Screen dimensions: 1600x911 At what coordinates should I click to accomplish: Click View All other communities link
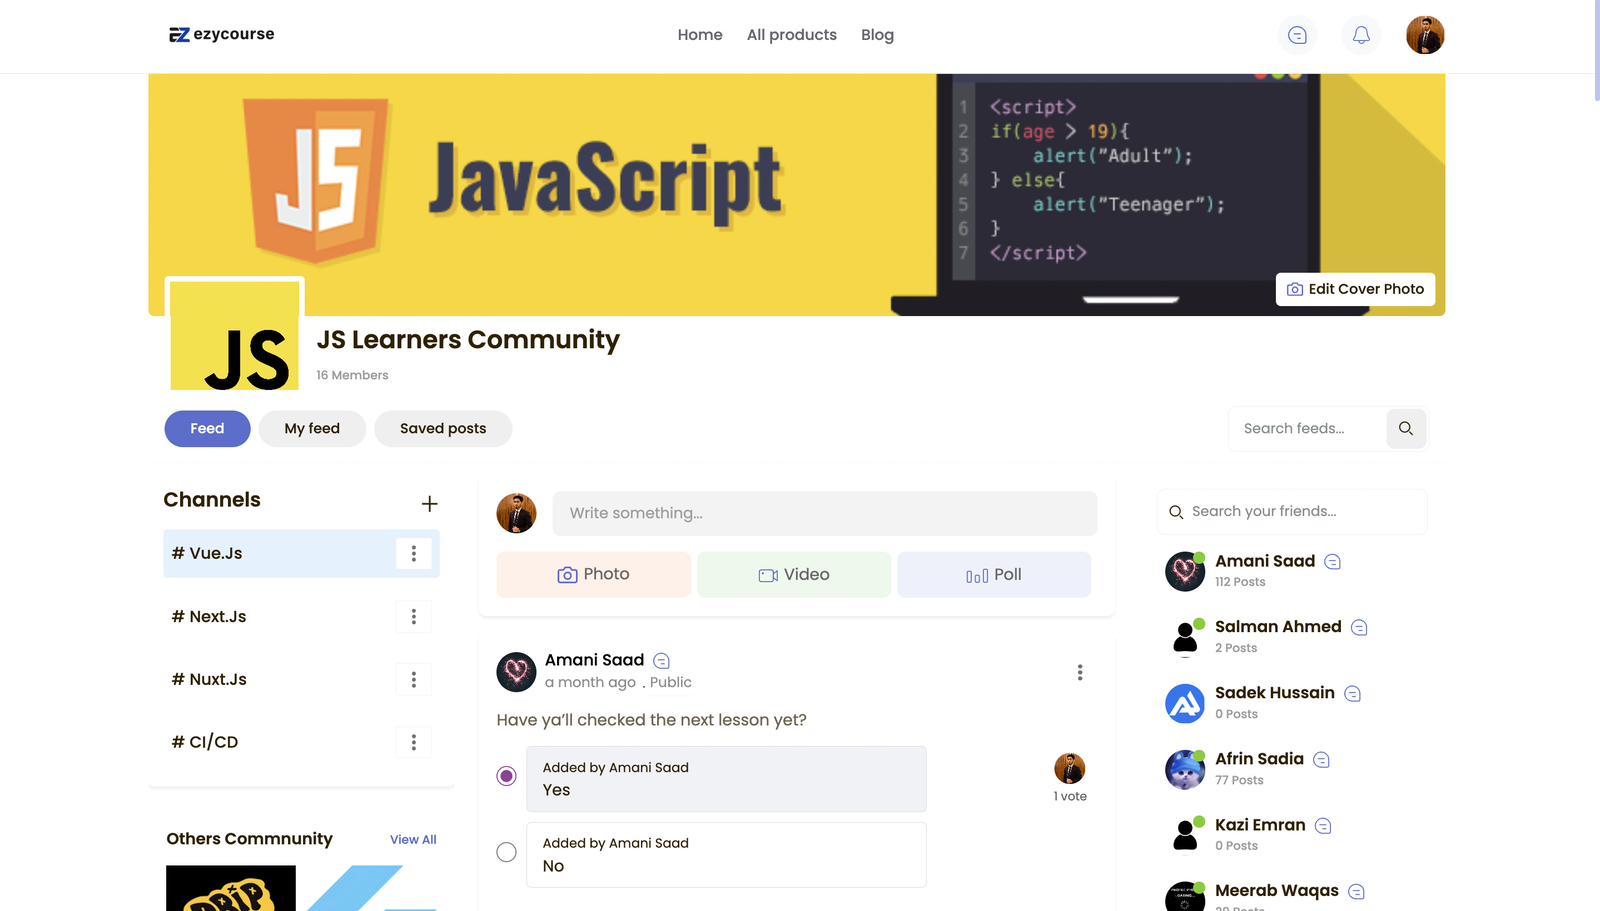[413, 840]
